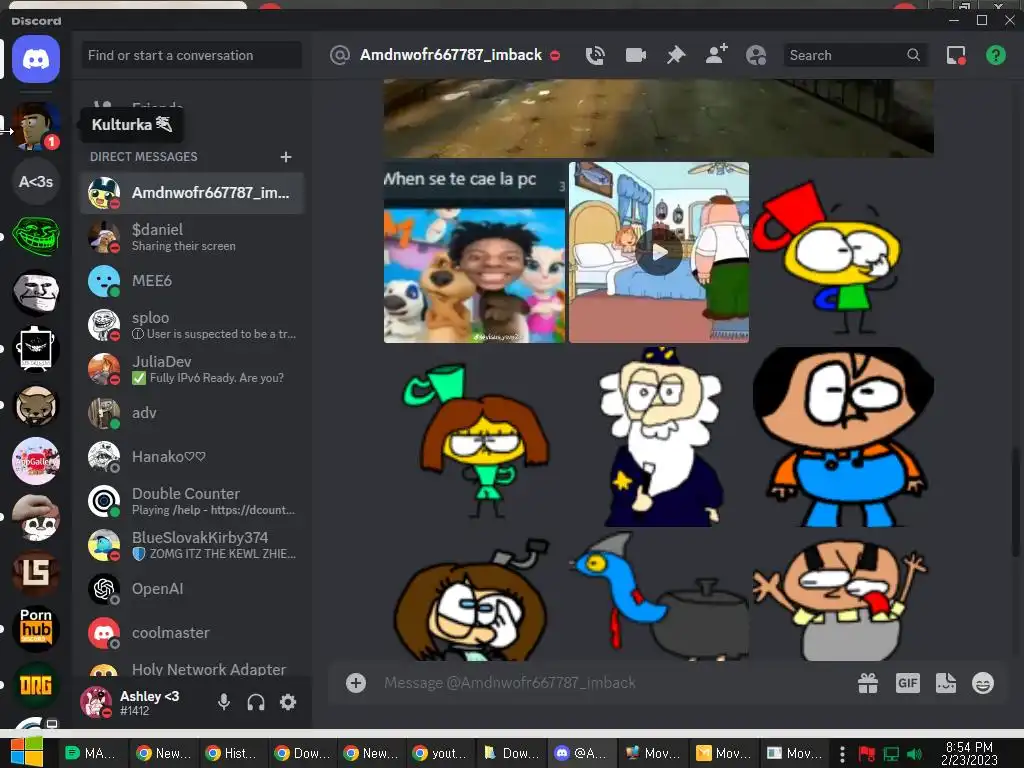The width and height of the screenshot is (1024, 768).
Task: Attach a file with the plus button
Action: click(x=356, y=683)
